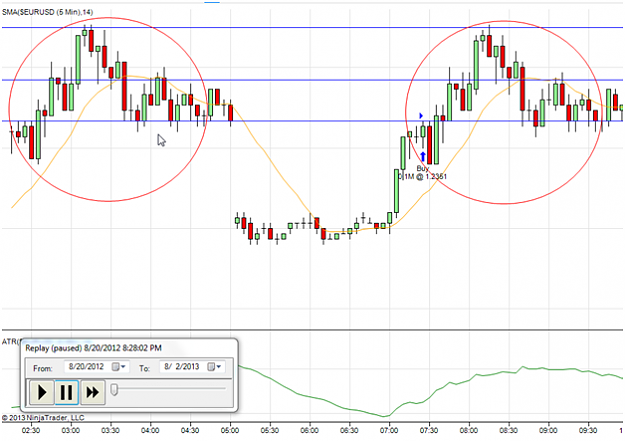Image resolution: width=625 pixels, height=441 pixels.
Task: Open the To date calendar dropdown
Action: (214, 367)
